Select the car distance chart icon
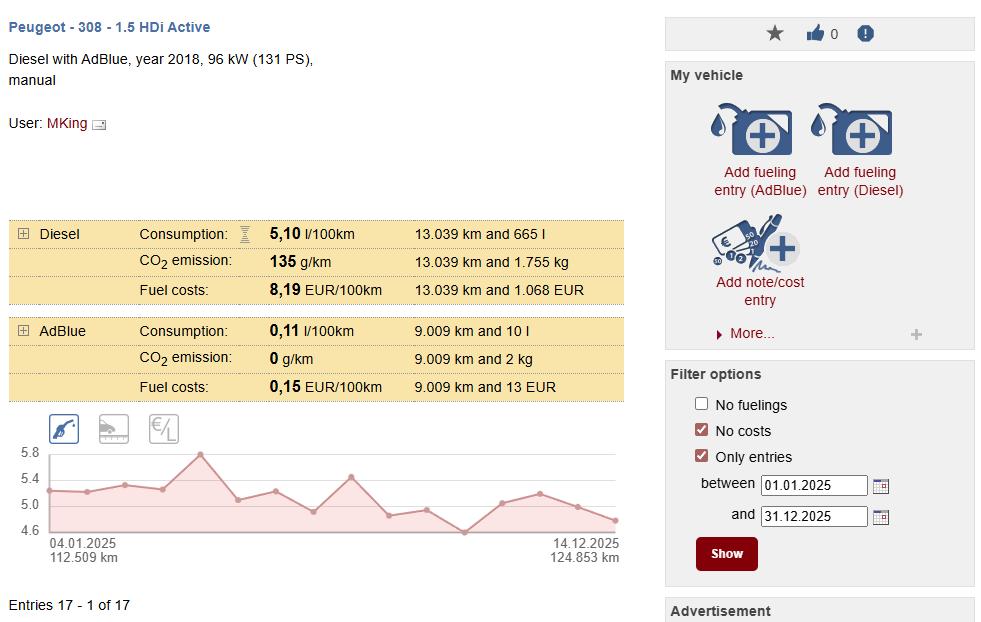981x622 pixels. [114, 429]
